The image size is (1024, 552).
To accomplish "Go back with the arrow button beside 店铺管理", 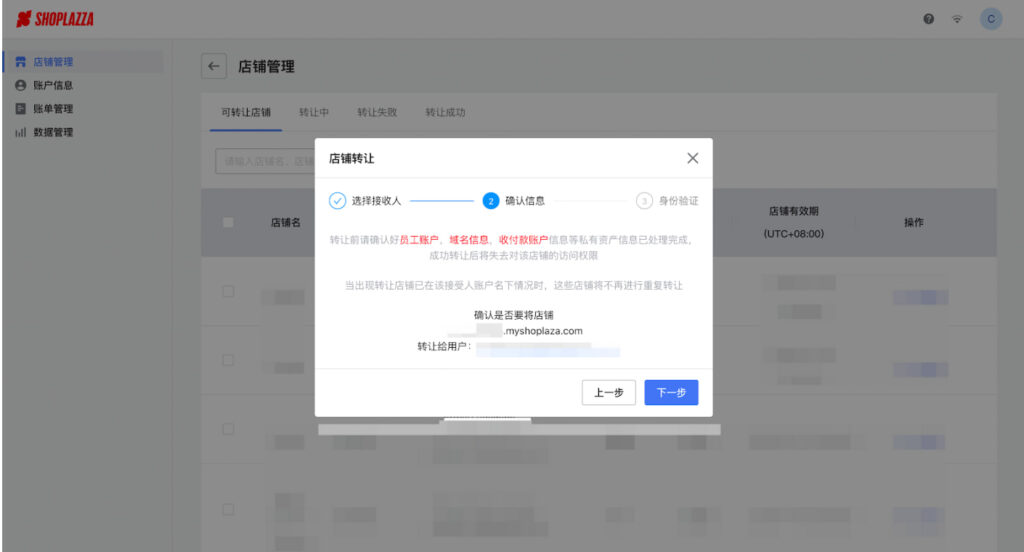I will click(x=214, y=66).
